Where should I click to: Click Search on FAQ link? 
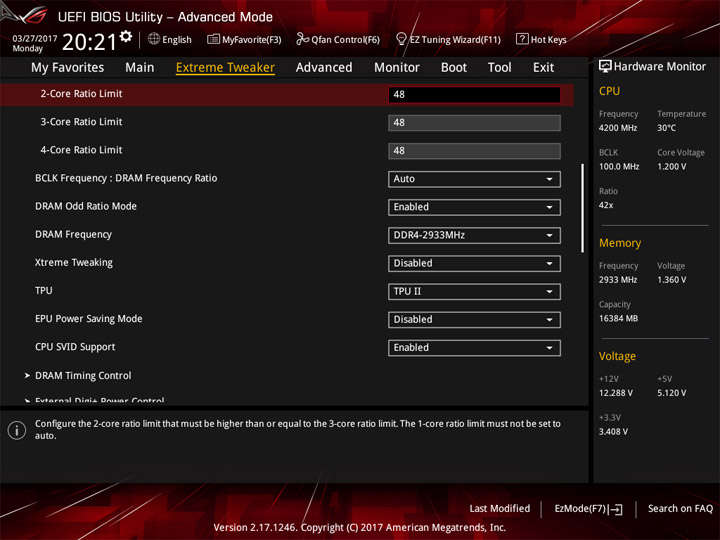click(x=680, y=508)
